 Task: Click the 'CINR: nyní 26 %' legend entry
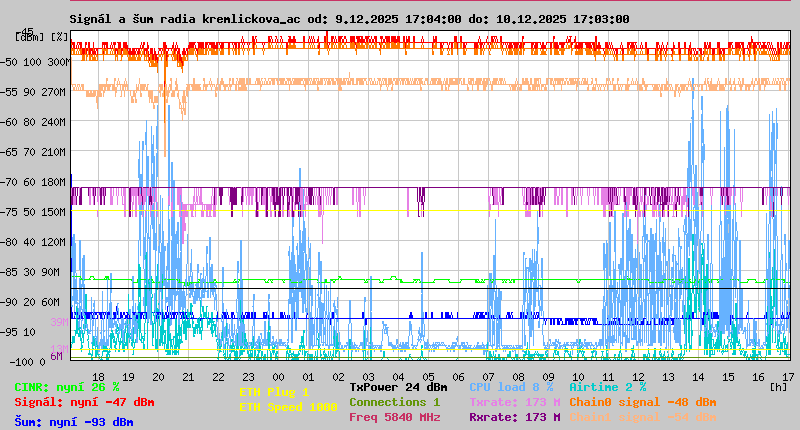67,387
